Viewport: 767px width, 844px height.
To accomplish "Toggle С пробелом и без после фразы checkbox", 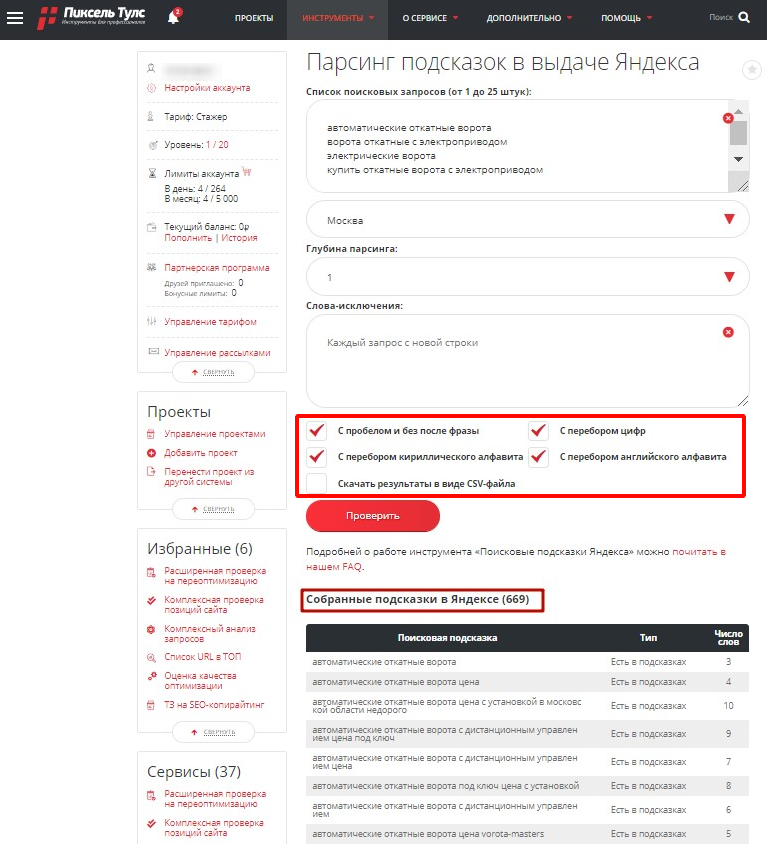I will pyautogui.click(x=316, y=431).
